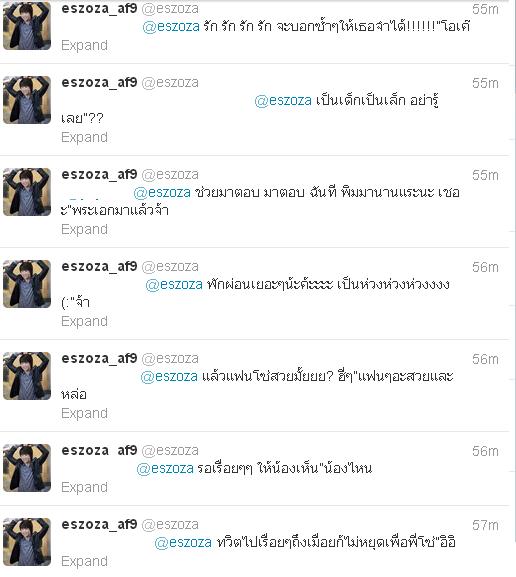The width and height of the screenshot is (516, 577).
Task: Click avatar of the 'รอเรื่อยๆ' tweet
Action: pos(27,468)
